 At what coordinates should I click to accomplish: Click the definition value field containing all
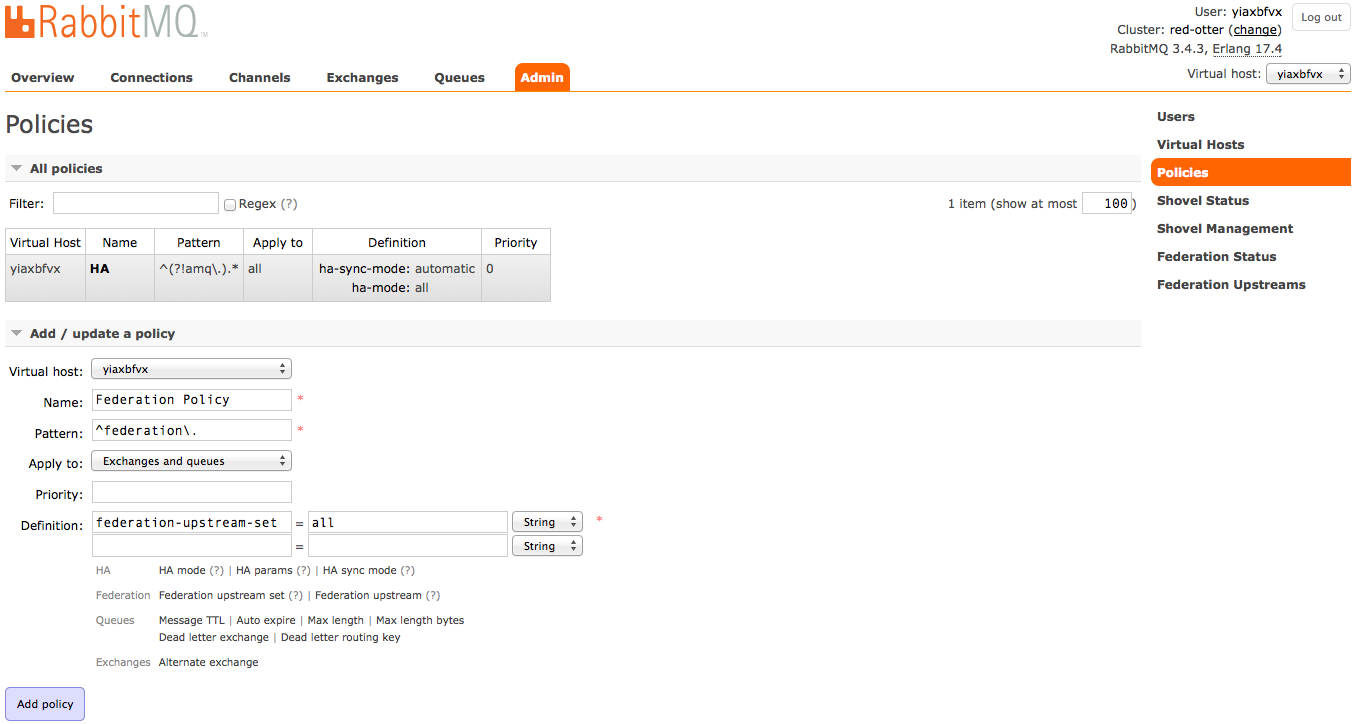[x=408, y=522]
